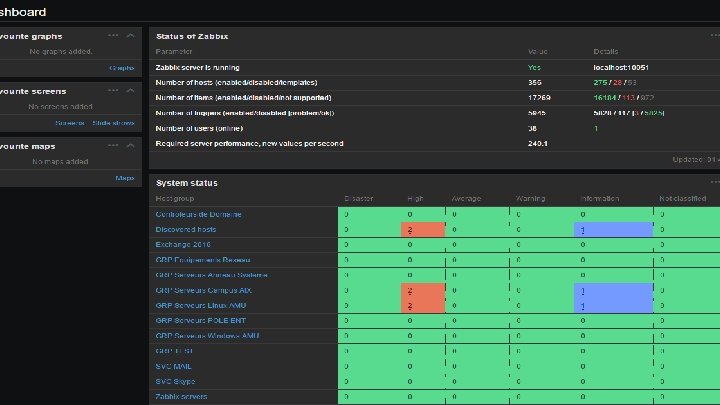Click High cell for GRP Serveurs Campus AIX
Viewport: 720px width, 405px height.
pyautogui.click(x=423, y=291)
